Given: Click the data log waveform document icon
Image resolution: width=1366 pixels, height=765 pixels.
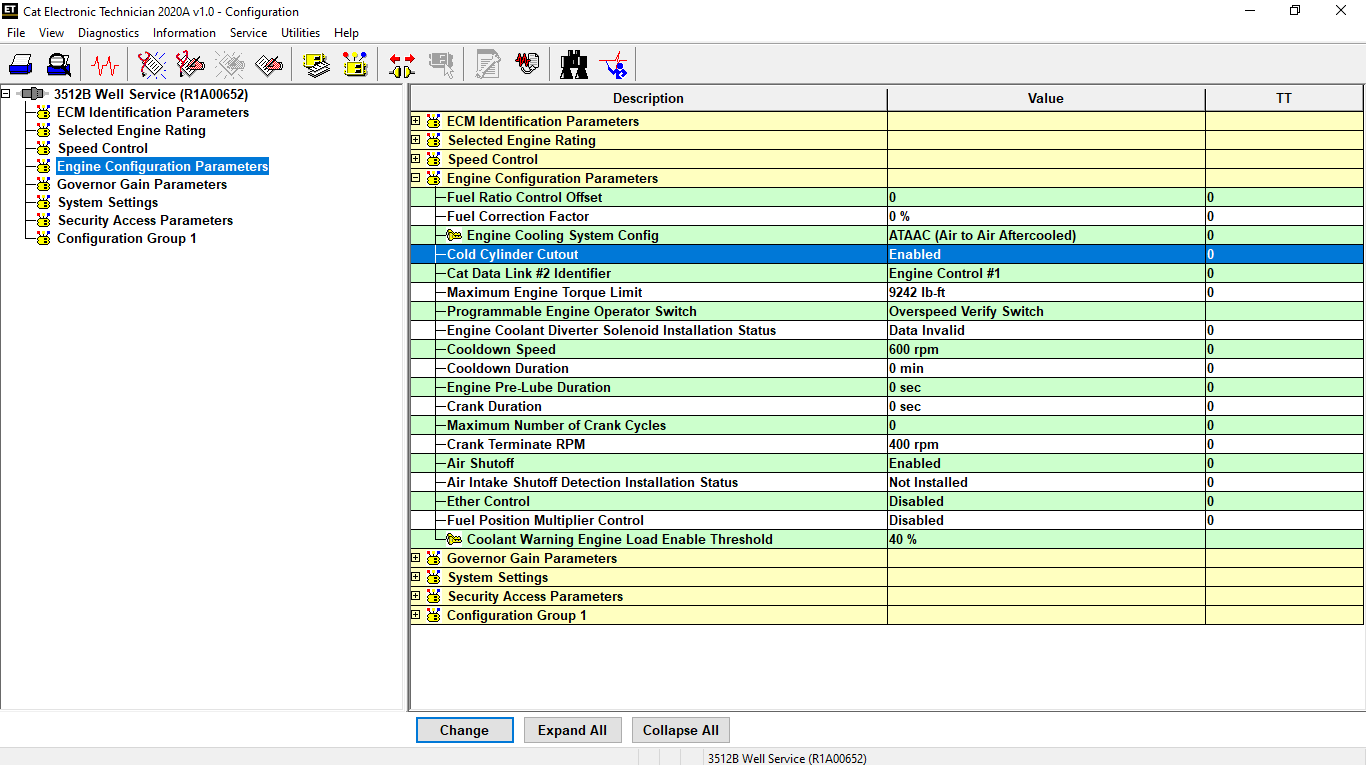Looking at the screenshot, I should [527, 65].
